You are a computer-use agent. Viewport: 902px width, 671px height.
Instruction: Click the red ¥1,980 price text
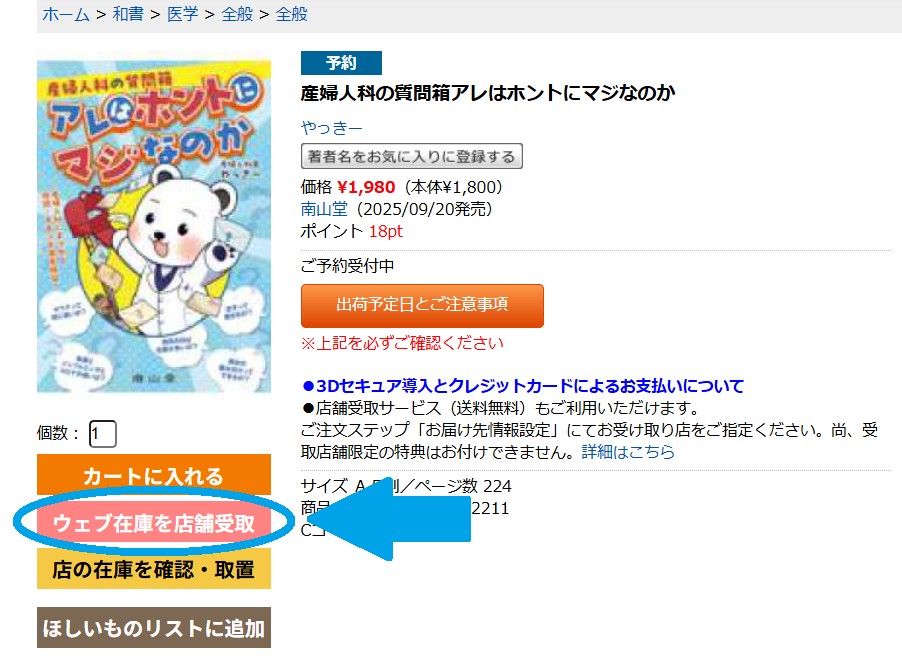click(x=366, y=187)
